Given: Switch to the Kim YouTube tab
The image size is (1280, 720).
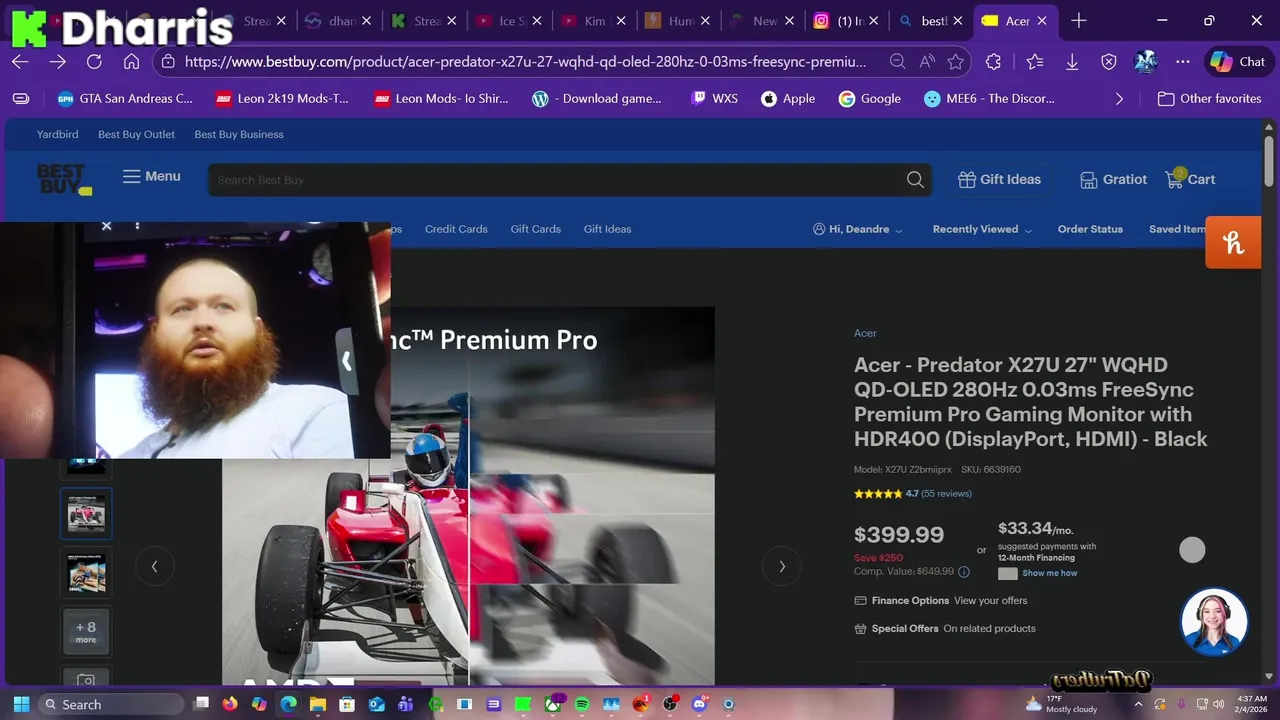Looking at the screenshot, I should 595,21.
